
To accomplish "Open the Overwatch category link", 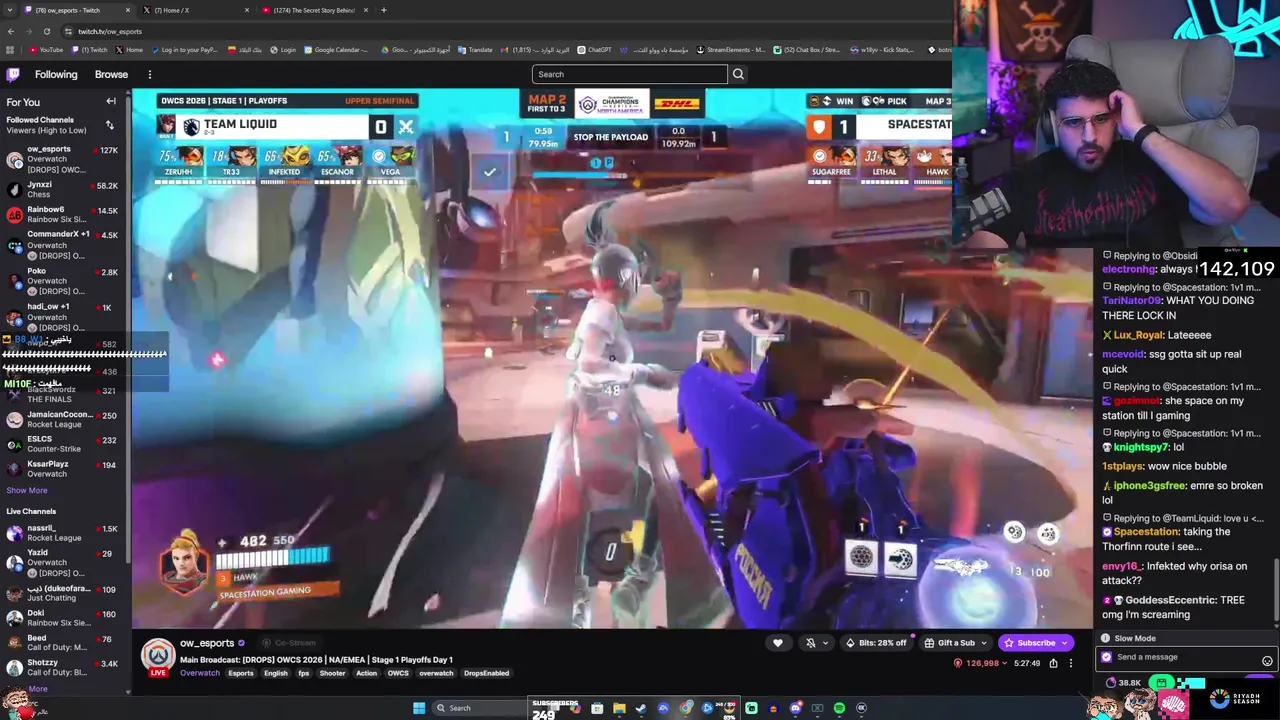I will pos(199,673).
